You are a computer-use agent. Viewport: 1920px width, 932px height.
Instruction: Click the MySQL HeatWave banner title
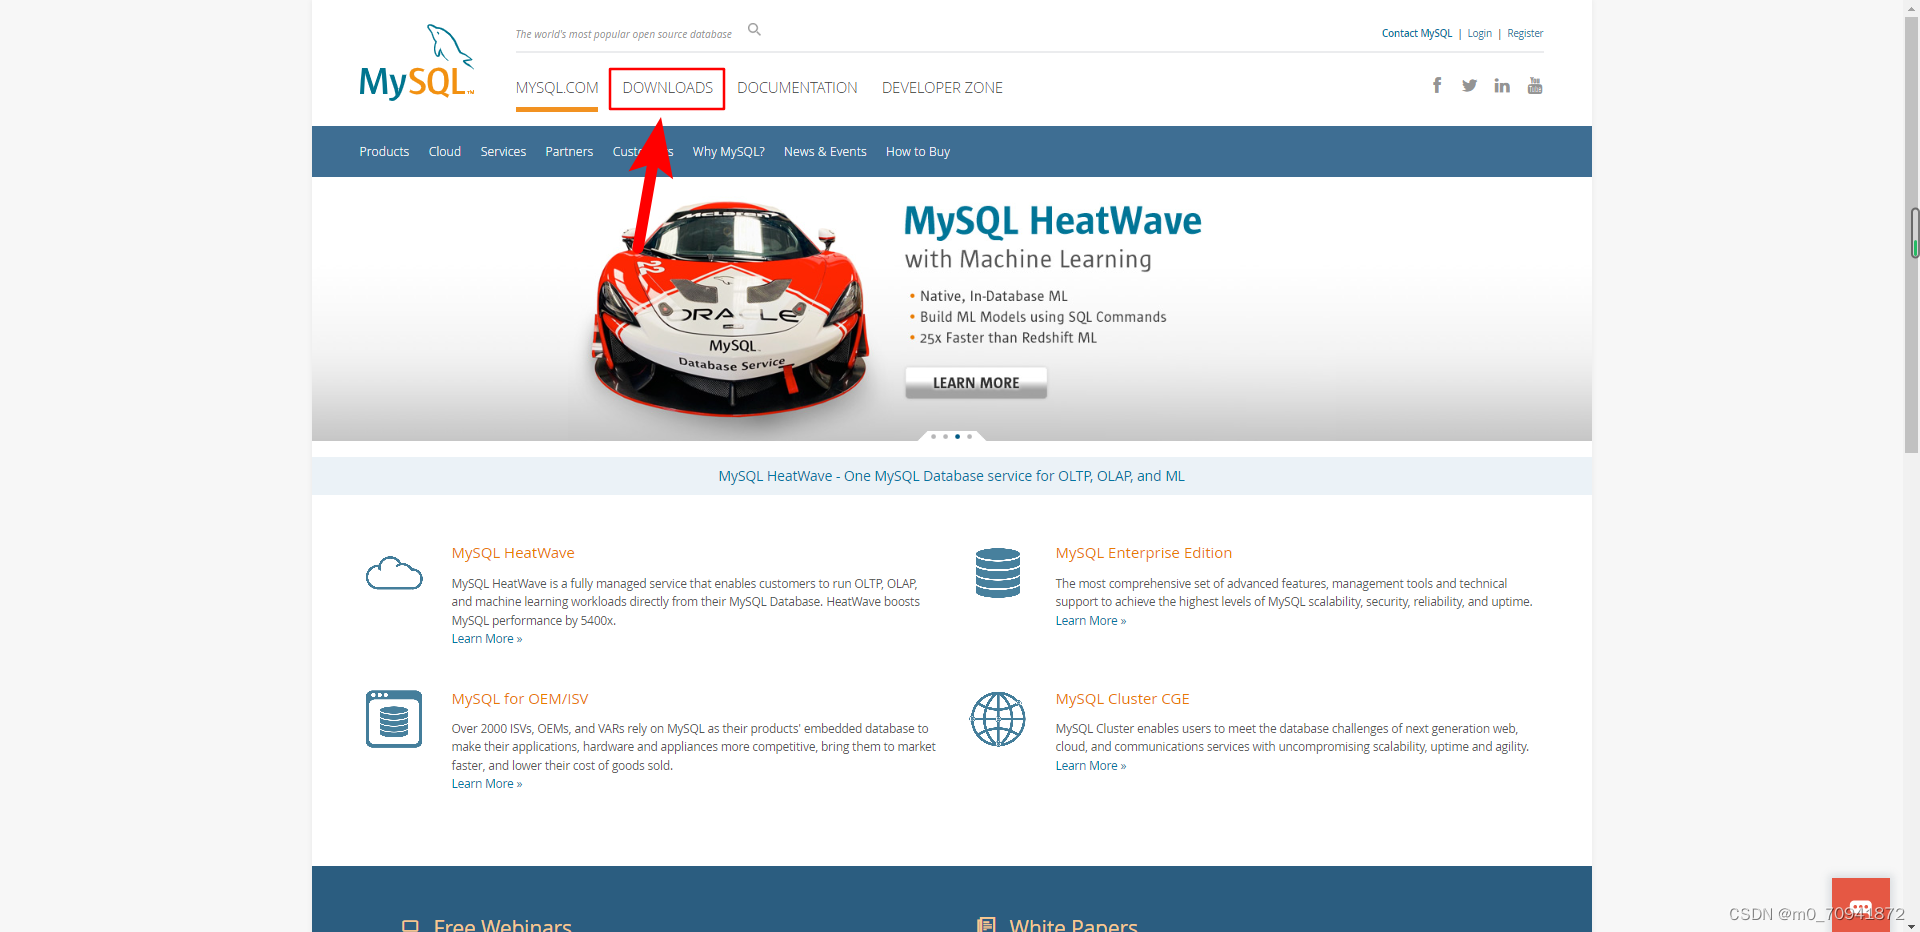(x=1053, y=221)
